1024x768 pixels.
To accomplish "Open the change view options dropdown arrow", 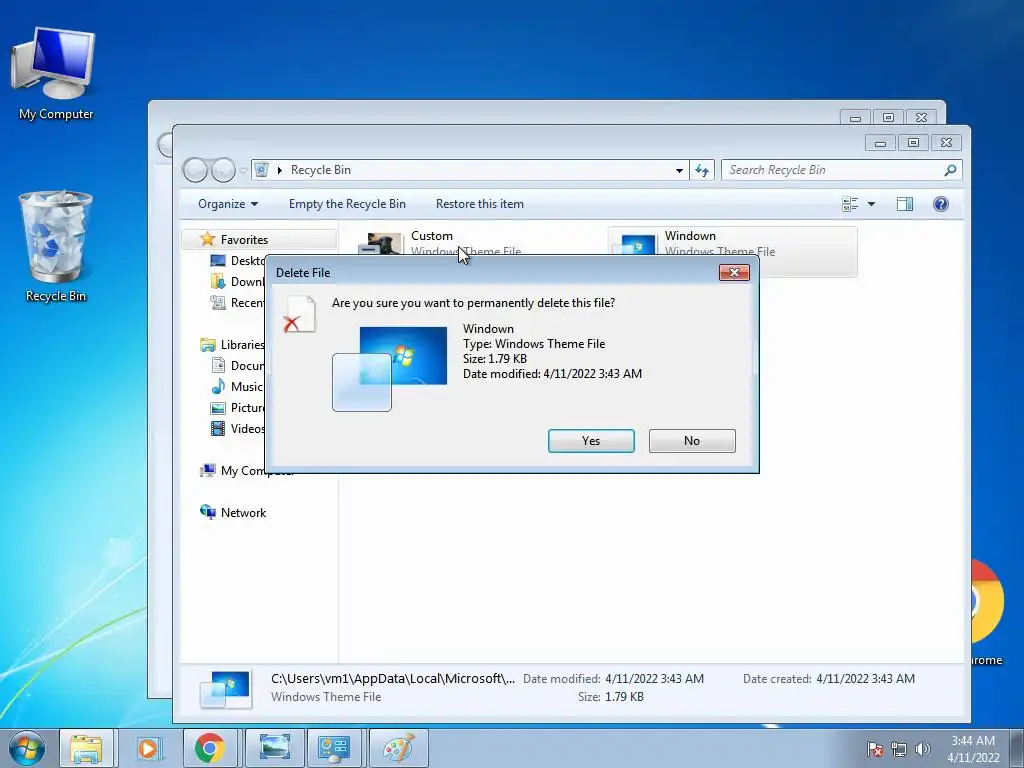I will point(871,204).
